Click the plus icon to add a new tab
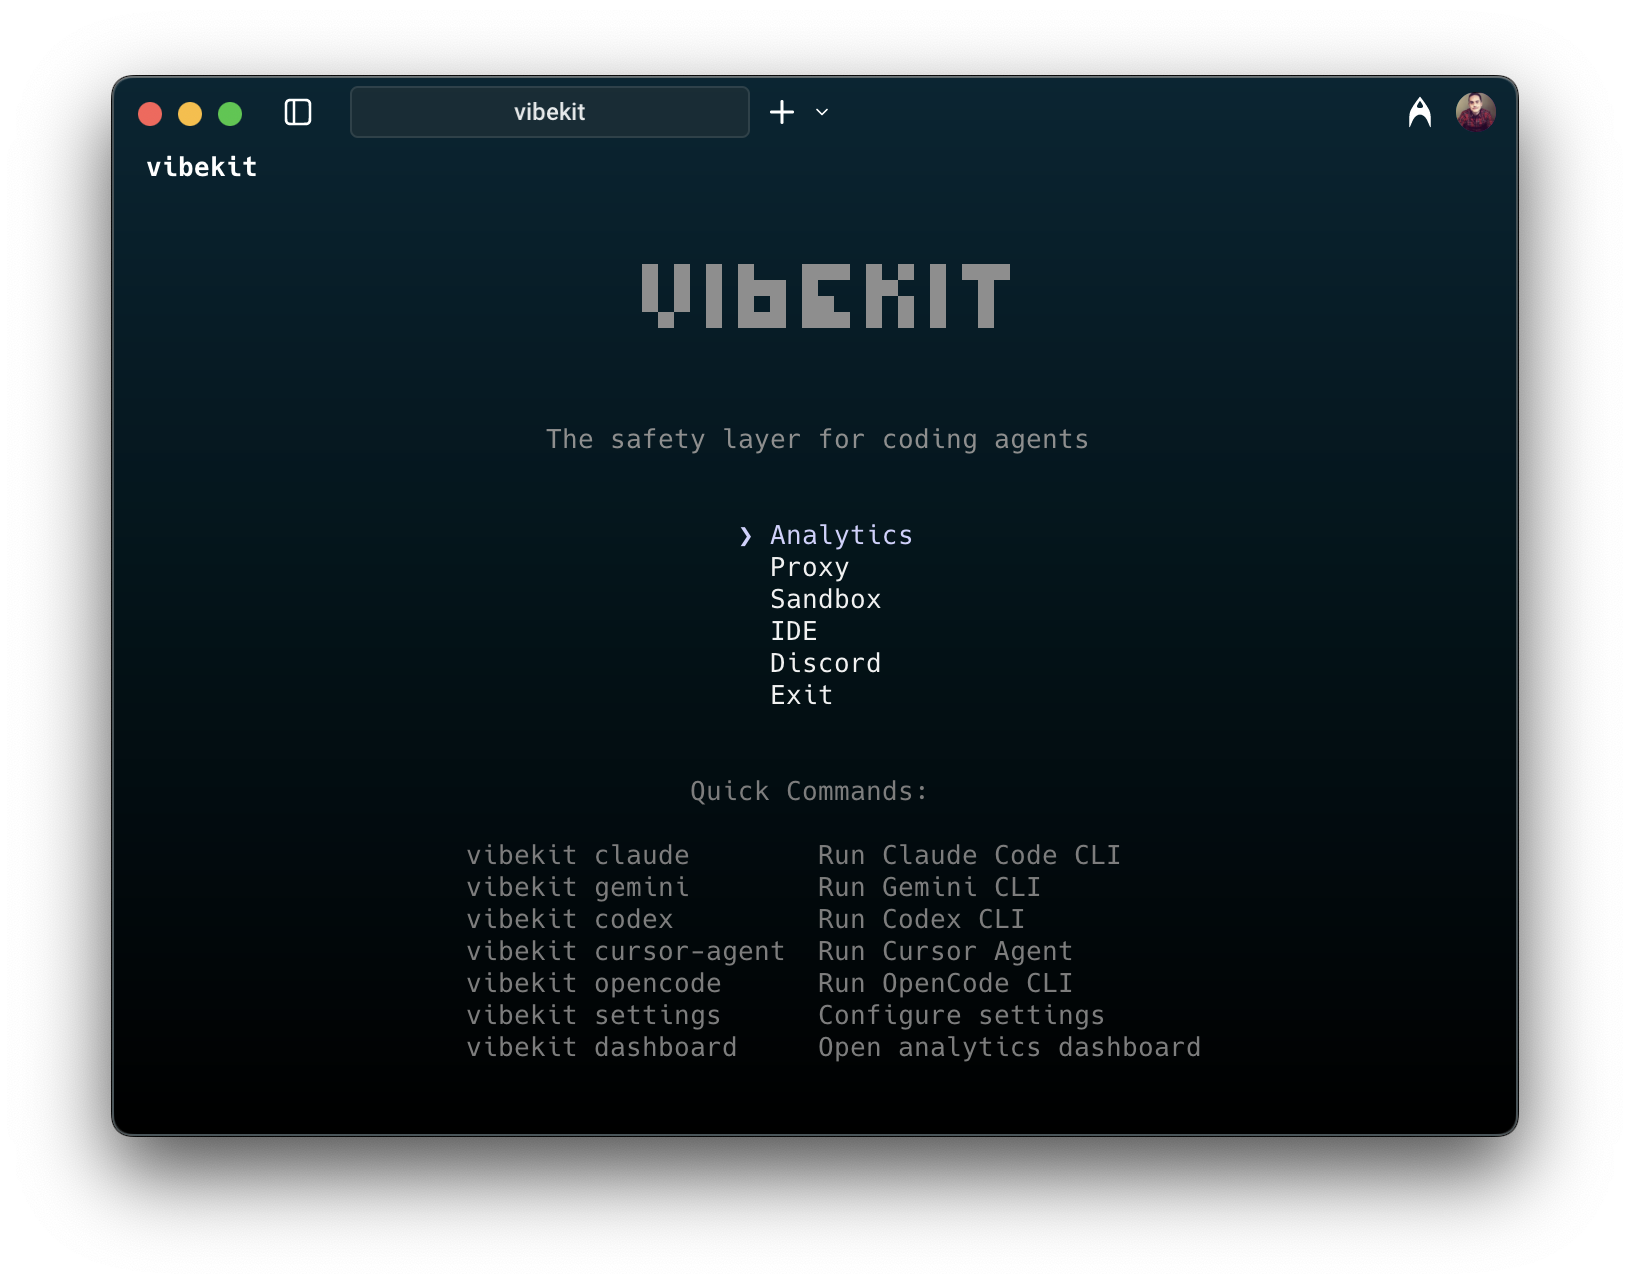1630x1284 pixels. pos(782,112)
